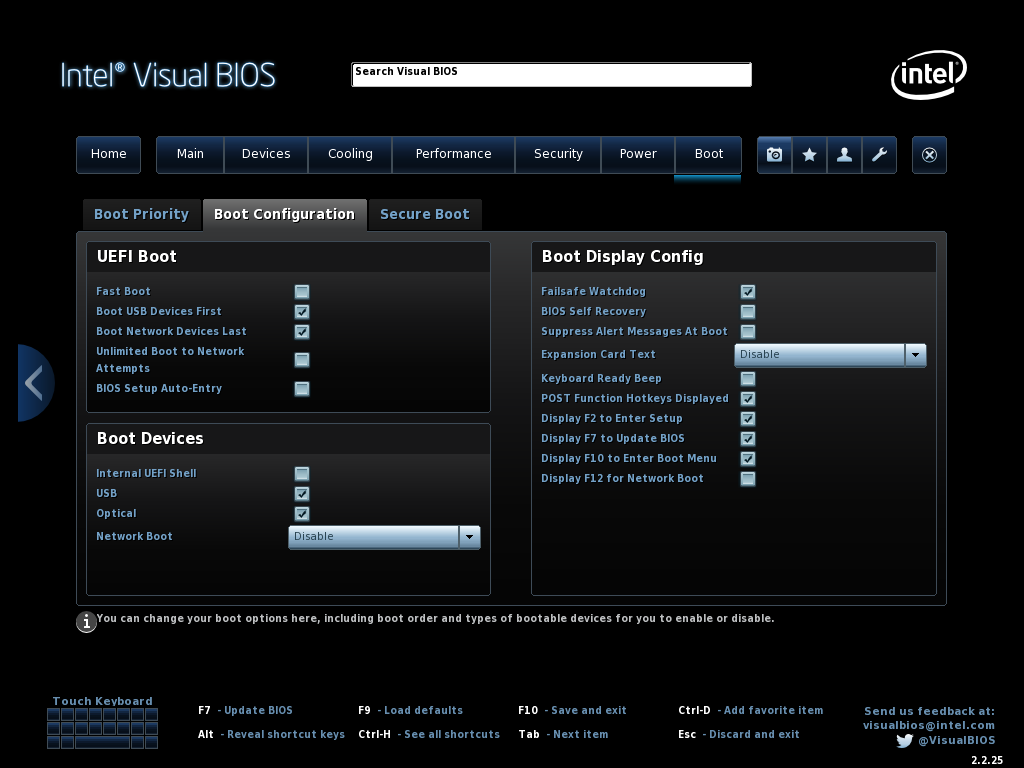Click the circled X exit icon
Viewport: 1024px width, 768px height.
coord(930,155)
